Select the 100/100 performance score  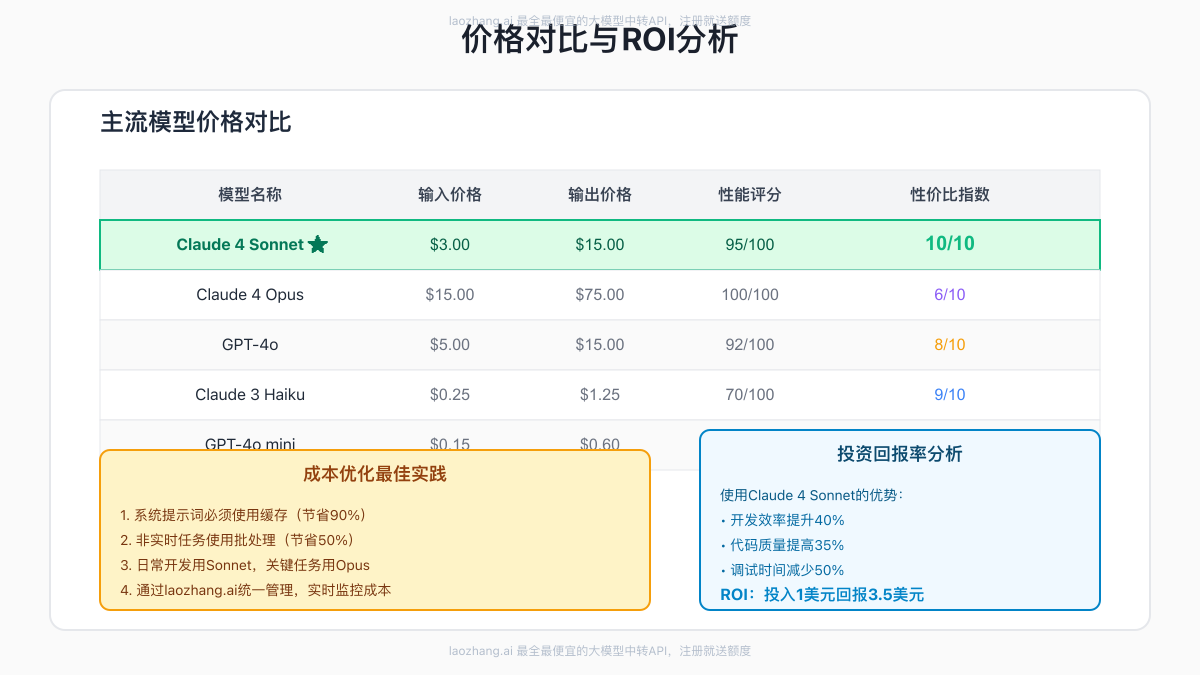750,295
